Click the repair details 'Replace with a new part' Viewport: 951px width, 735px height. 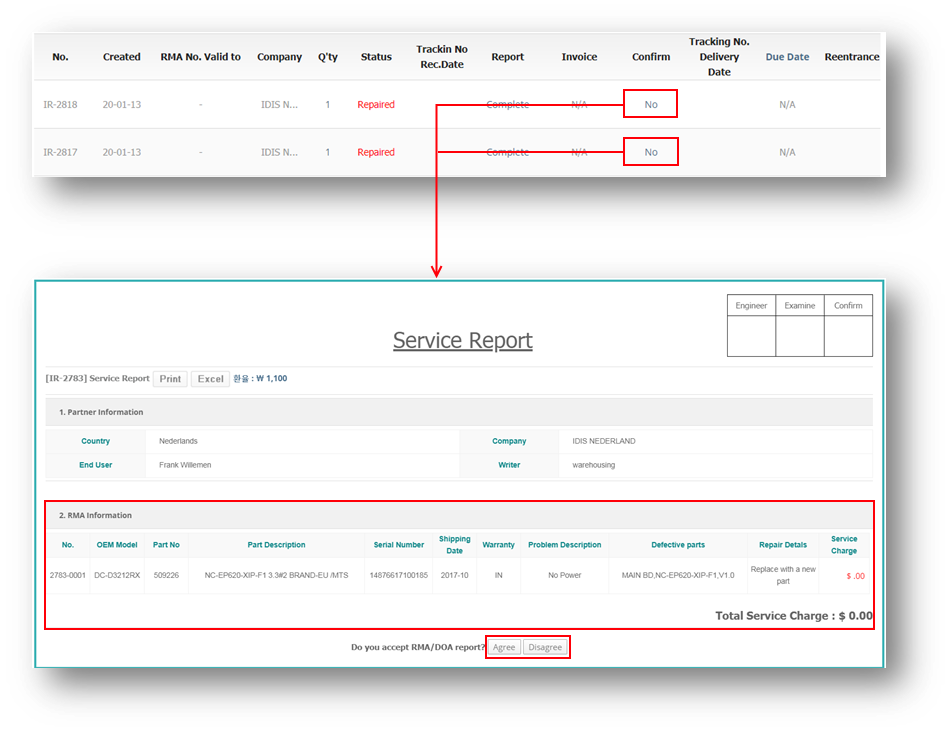coord(783,575)
